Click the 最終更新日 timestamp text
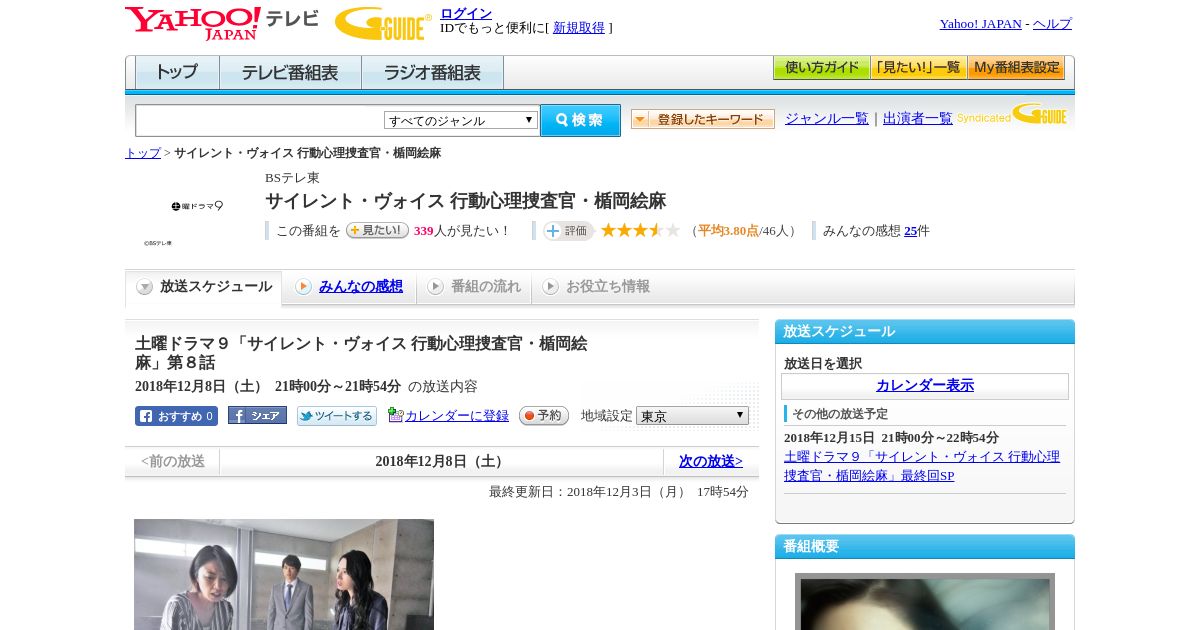The image size is (1200, 630). pyautogui.click(x=619, y=492)
